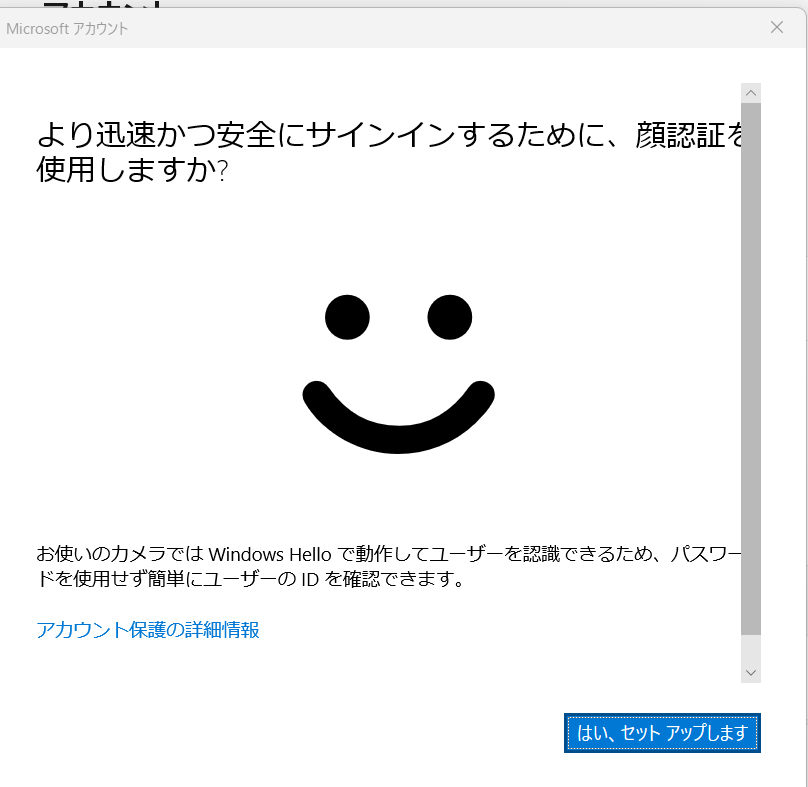Click the empty title bar area
Screen dimensions: 808x787
[450, 28]
